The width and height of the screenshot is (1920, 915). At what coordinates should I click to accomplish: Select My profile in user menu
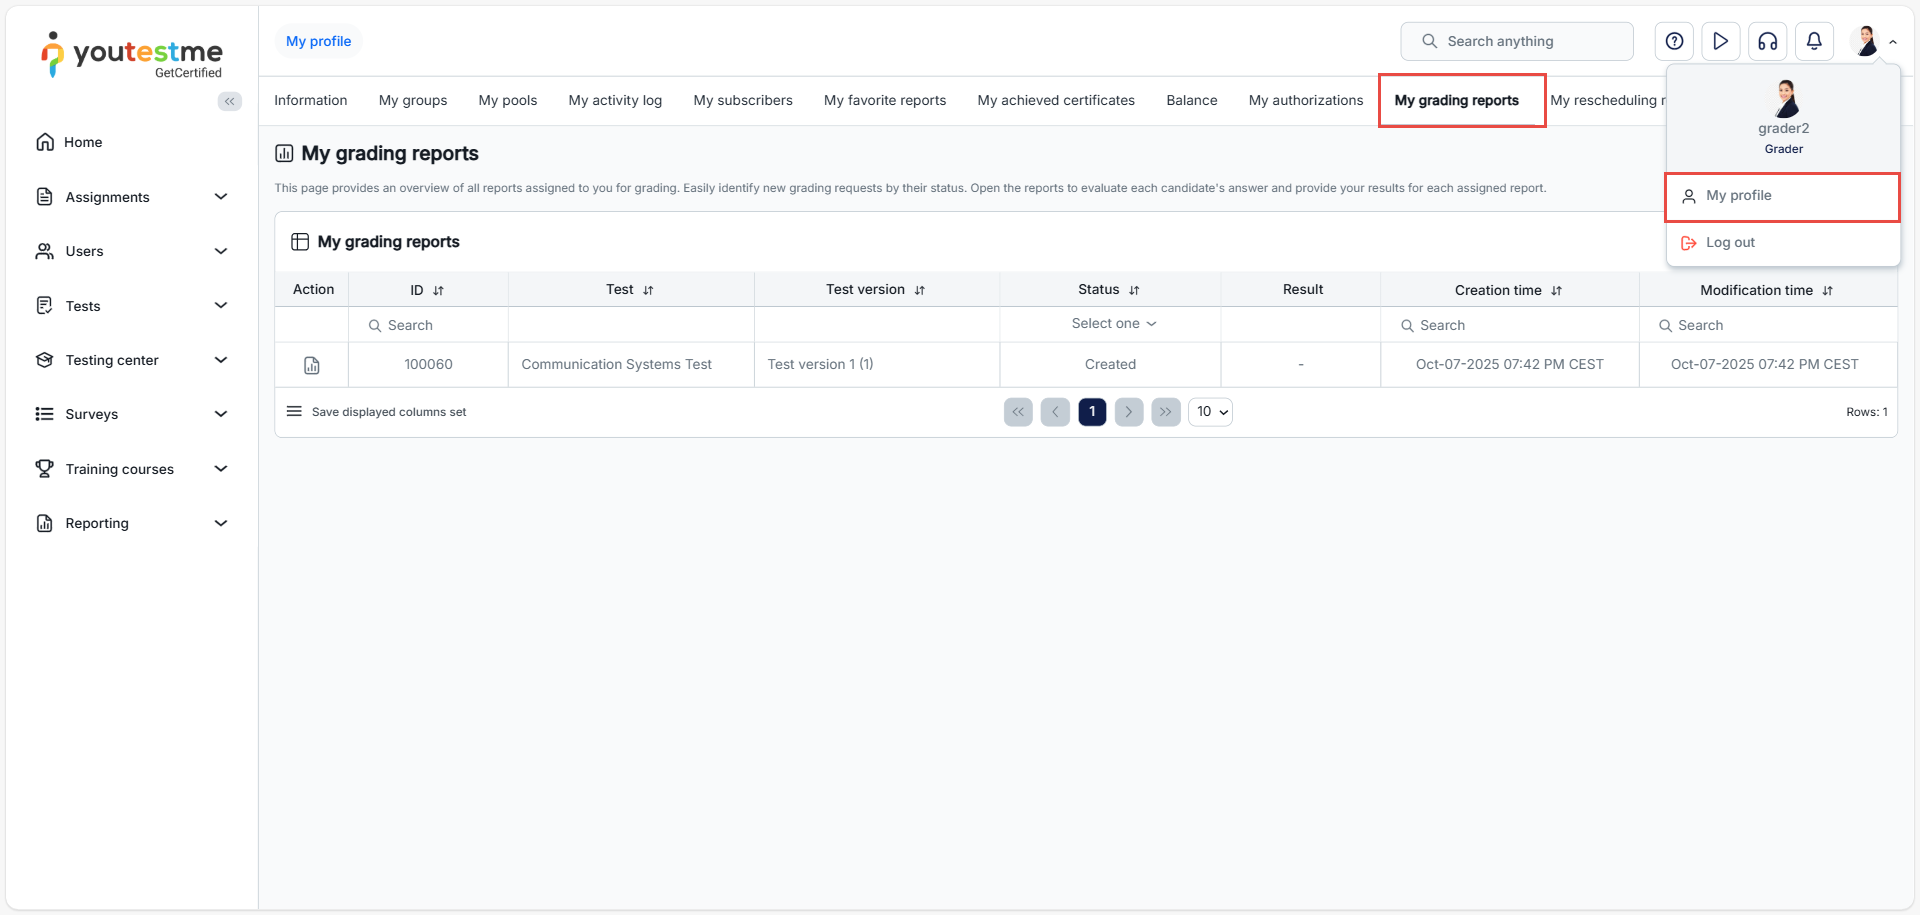(x=1738, y=196)
